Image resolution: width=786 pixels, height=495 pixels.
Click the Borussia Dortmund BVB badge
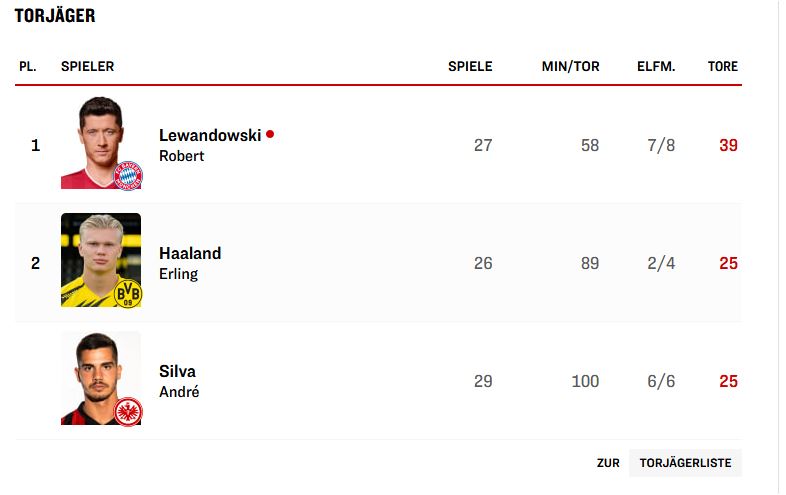[129, 293]
